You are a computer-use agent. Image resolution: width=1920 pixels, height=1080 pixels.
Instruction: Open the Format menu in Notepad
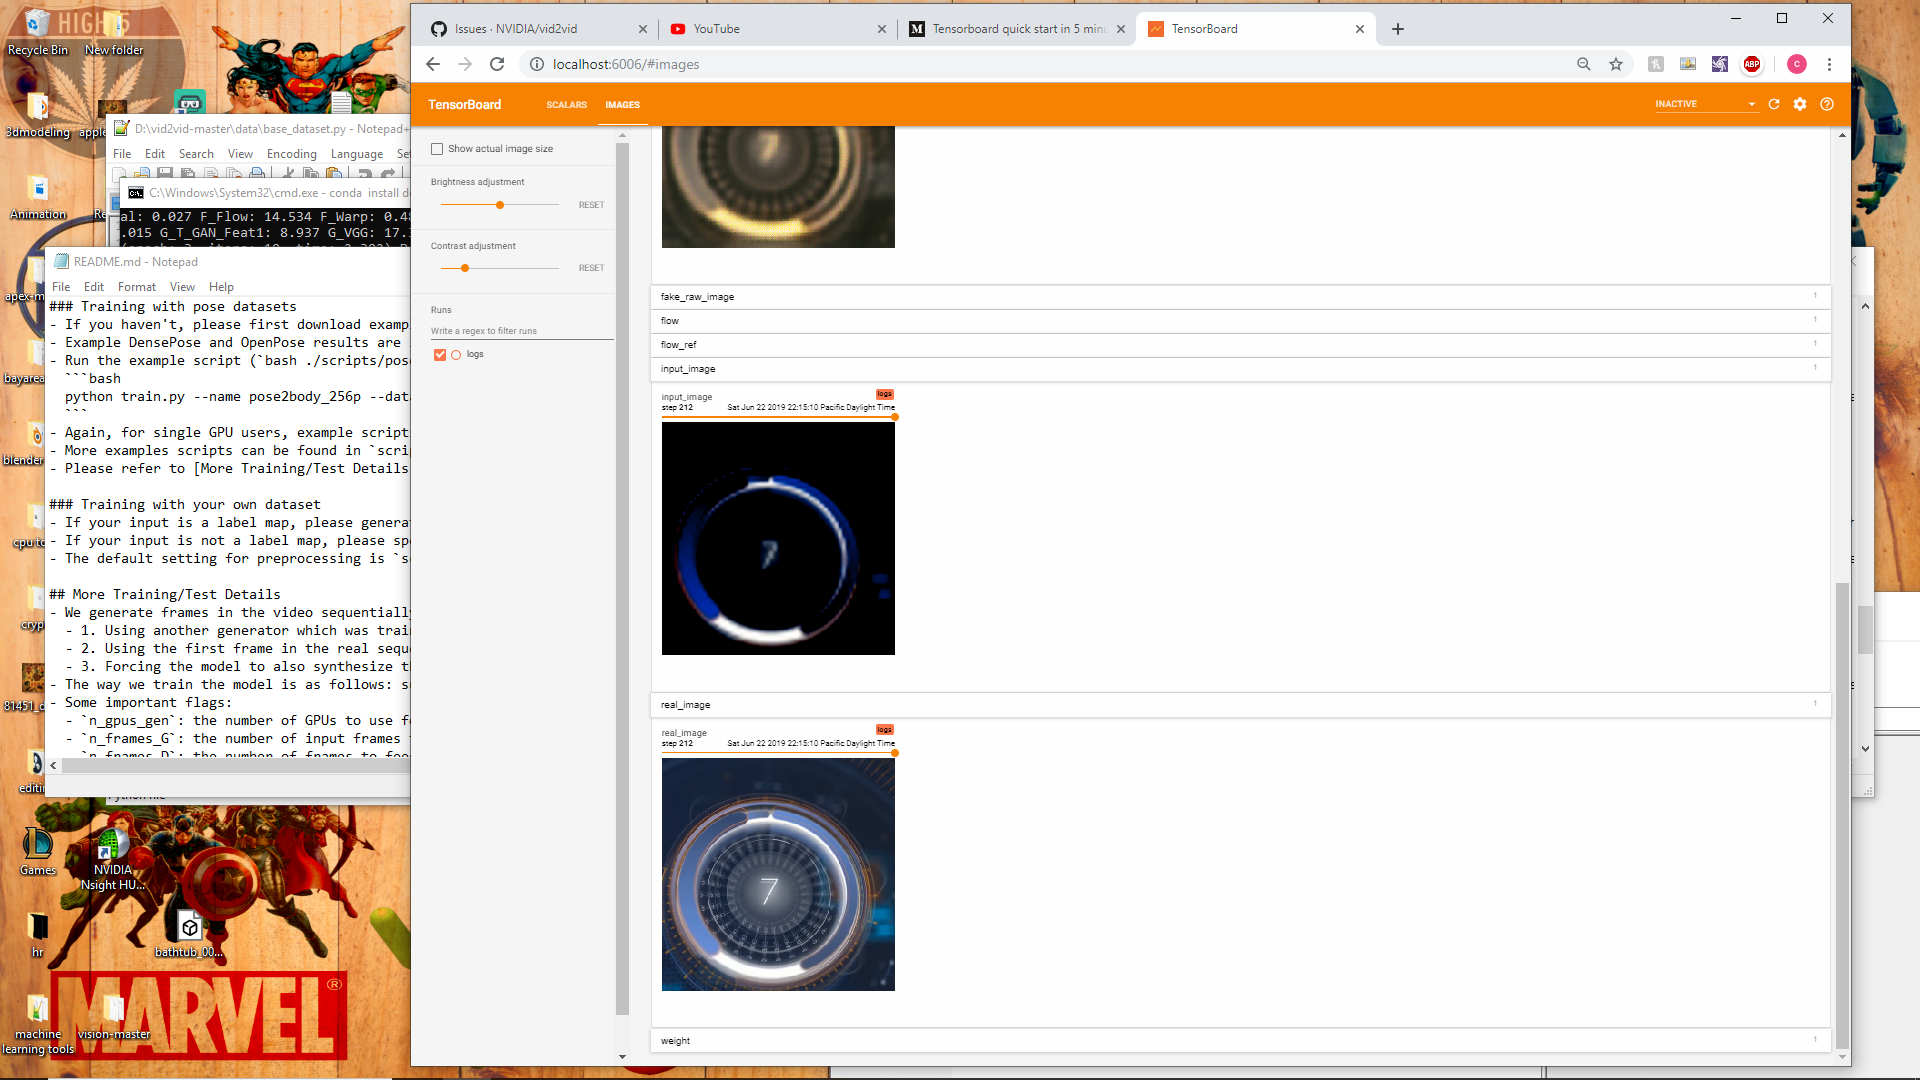(136, 287)
